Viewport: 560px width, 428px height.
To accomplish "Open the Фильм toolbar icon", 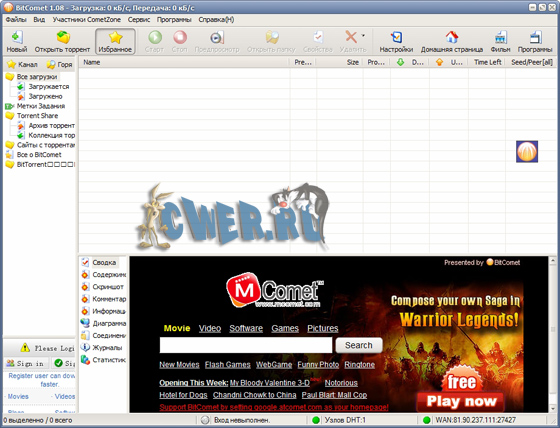I will (500, 41).
